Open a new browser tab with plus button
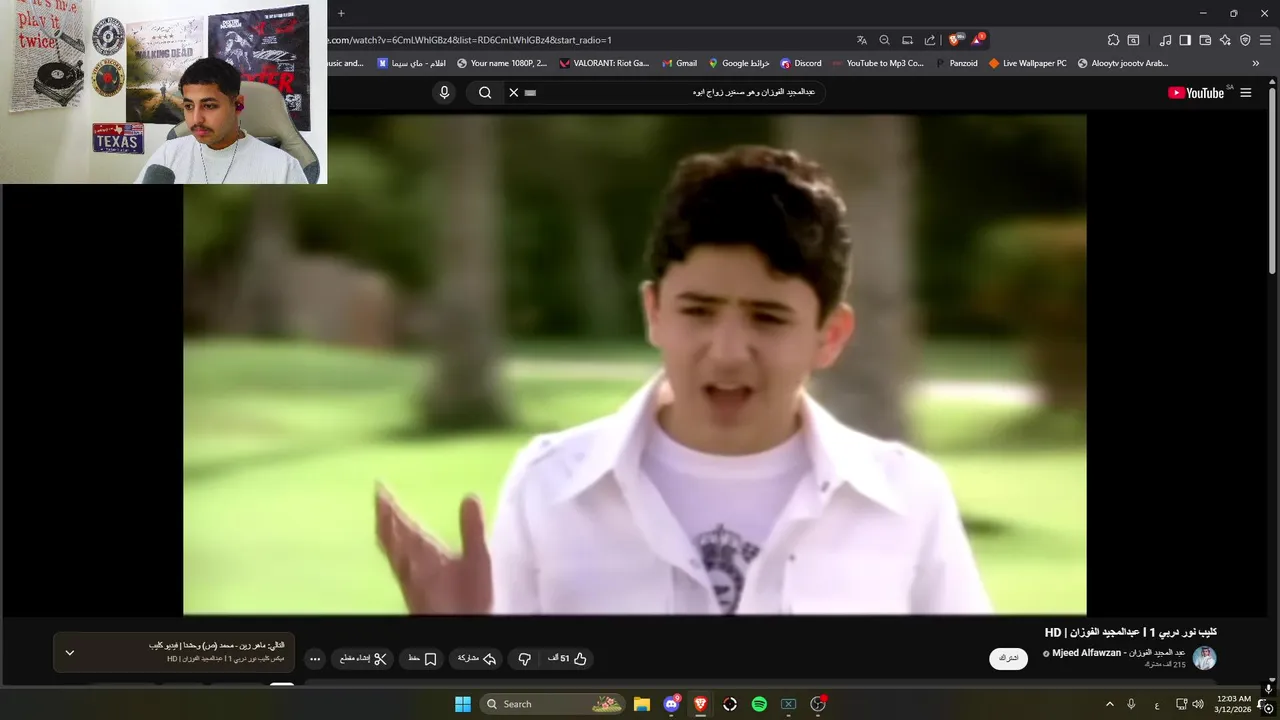This screenshot has width=1280, height=720. click(x=341, y=13)
